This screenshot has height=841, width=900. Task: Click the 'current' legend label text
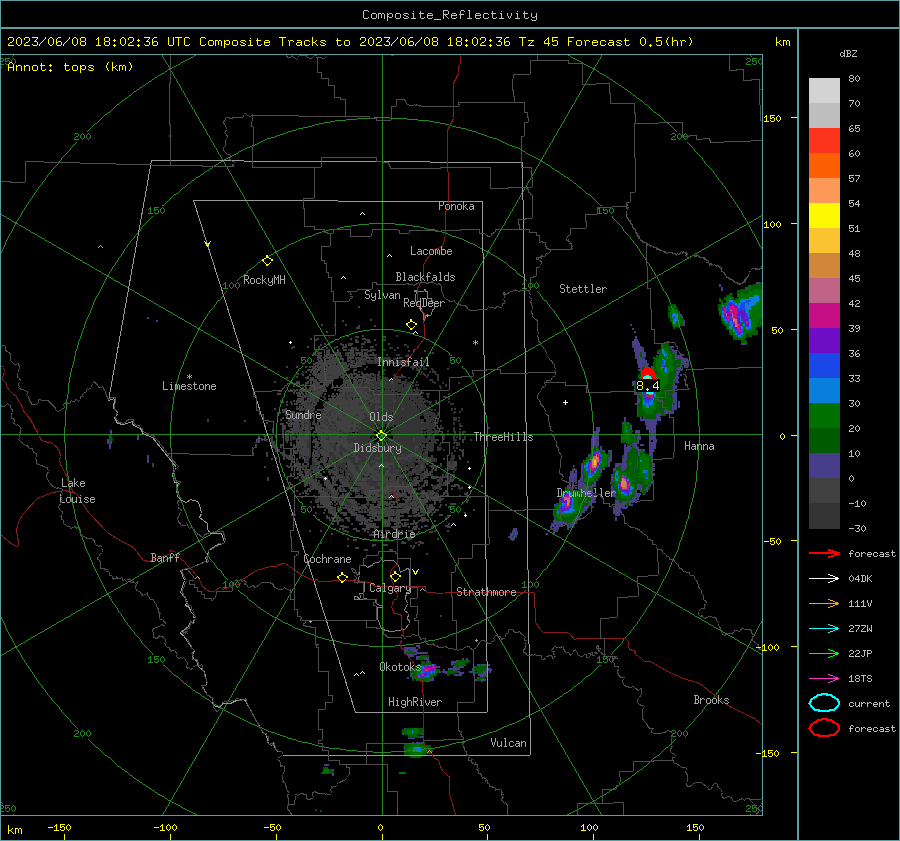[868, 703]
